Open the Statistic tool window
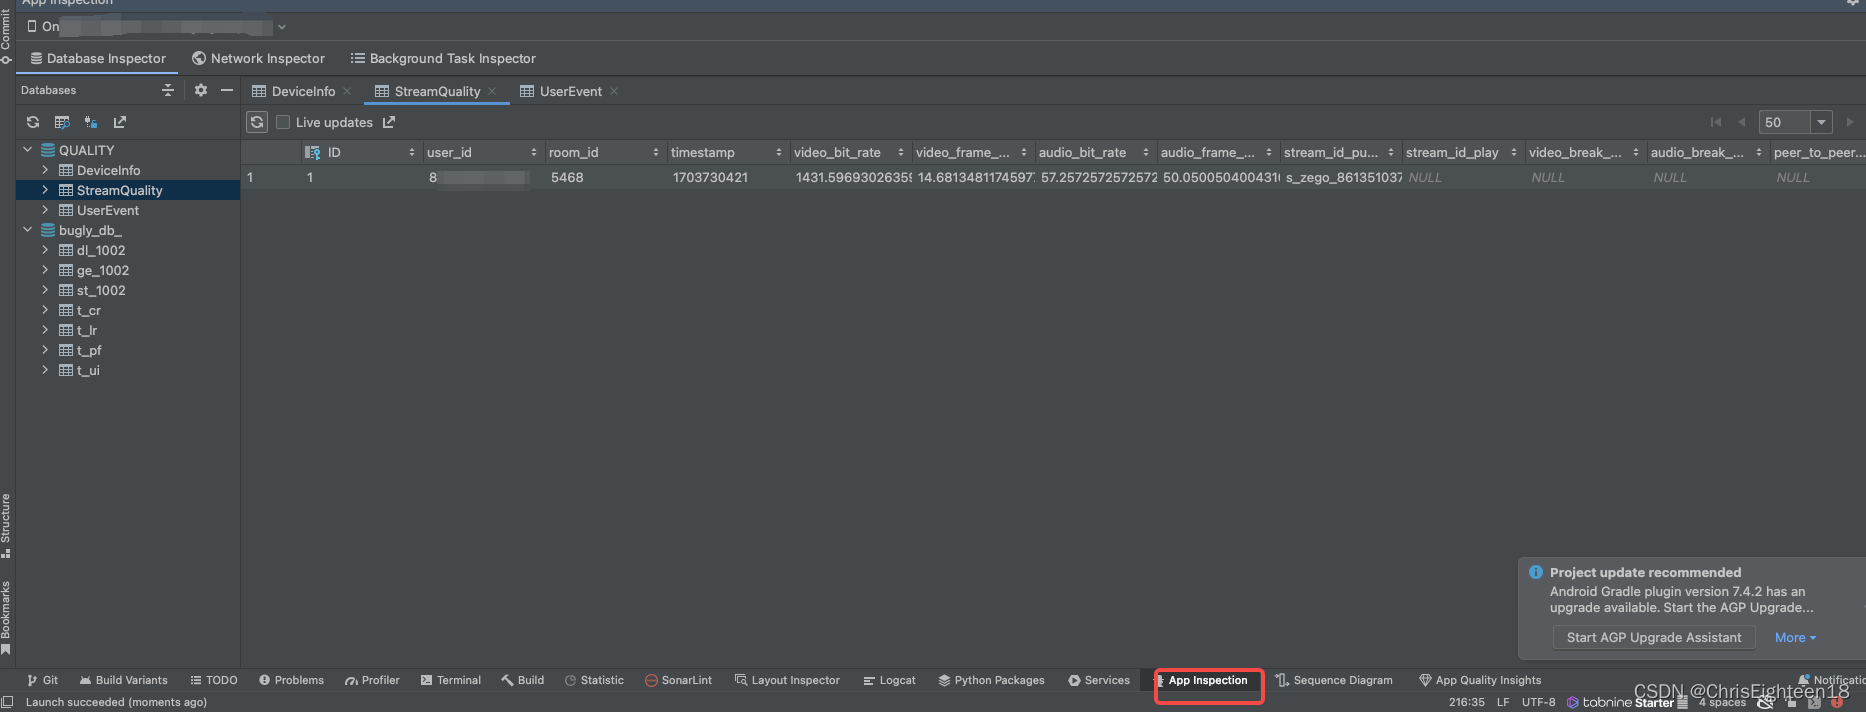Image resolution: width=1866 pixels, height=712 pixels. (x=594, y=680)
